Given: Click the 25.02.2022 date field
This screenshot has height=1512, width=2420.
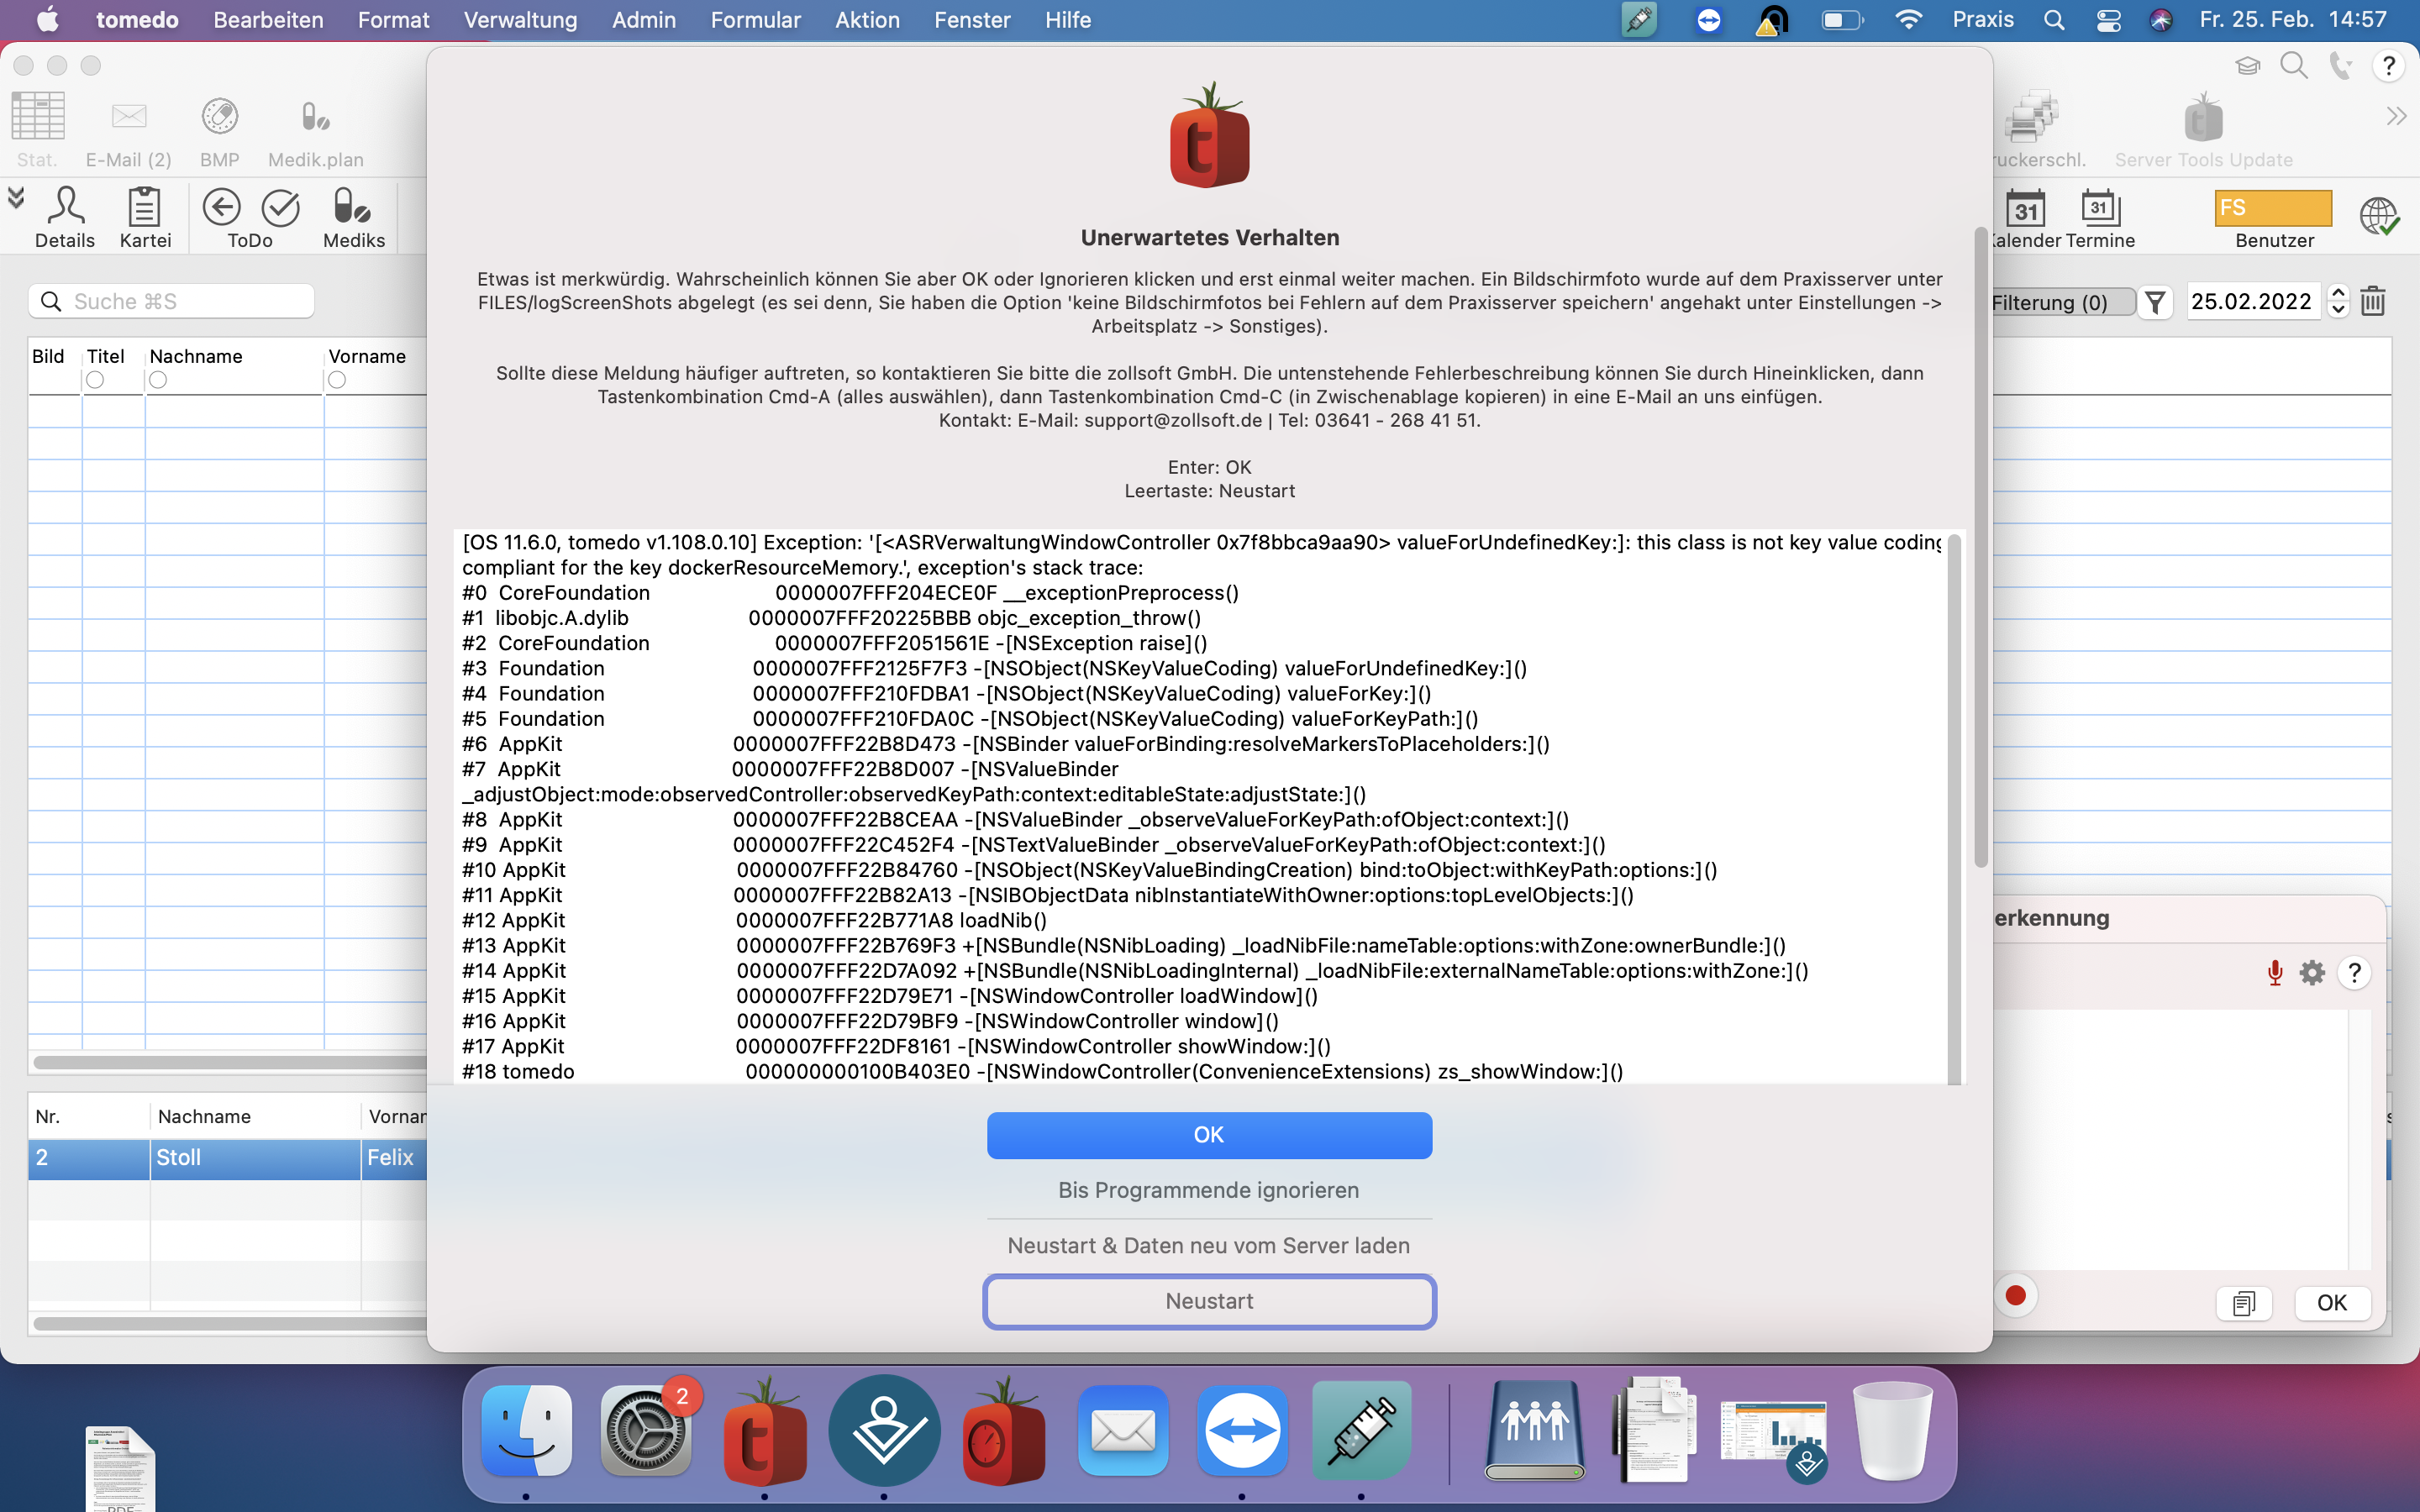Looking at the screenshot, I should [2254, 301].
